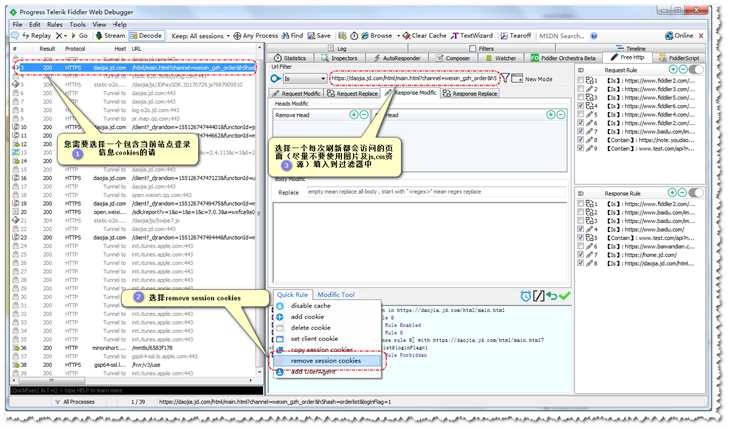This screenshot has height=429, width=729.
Task: Open the File menu
Action: point(18,24)
